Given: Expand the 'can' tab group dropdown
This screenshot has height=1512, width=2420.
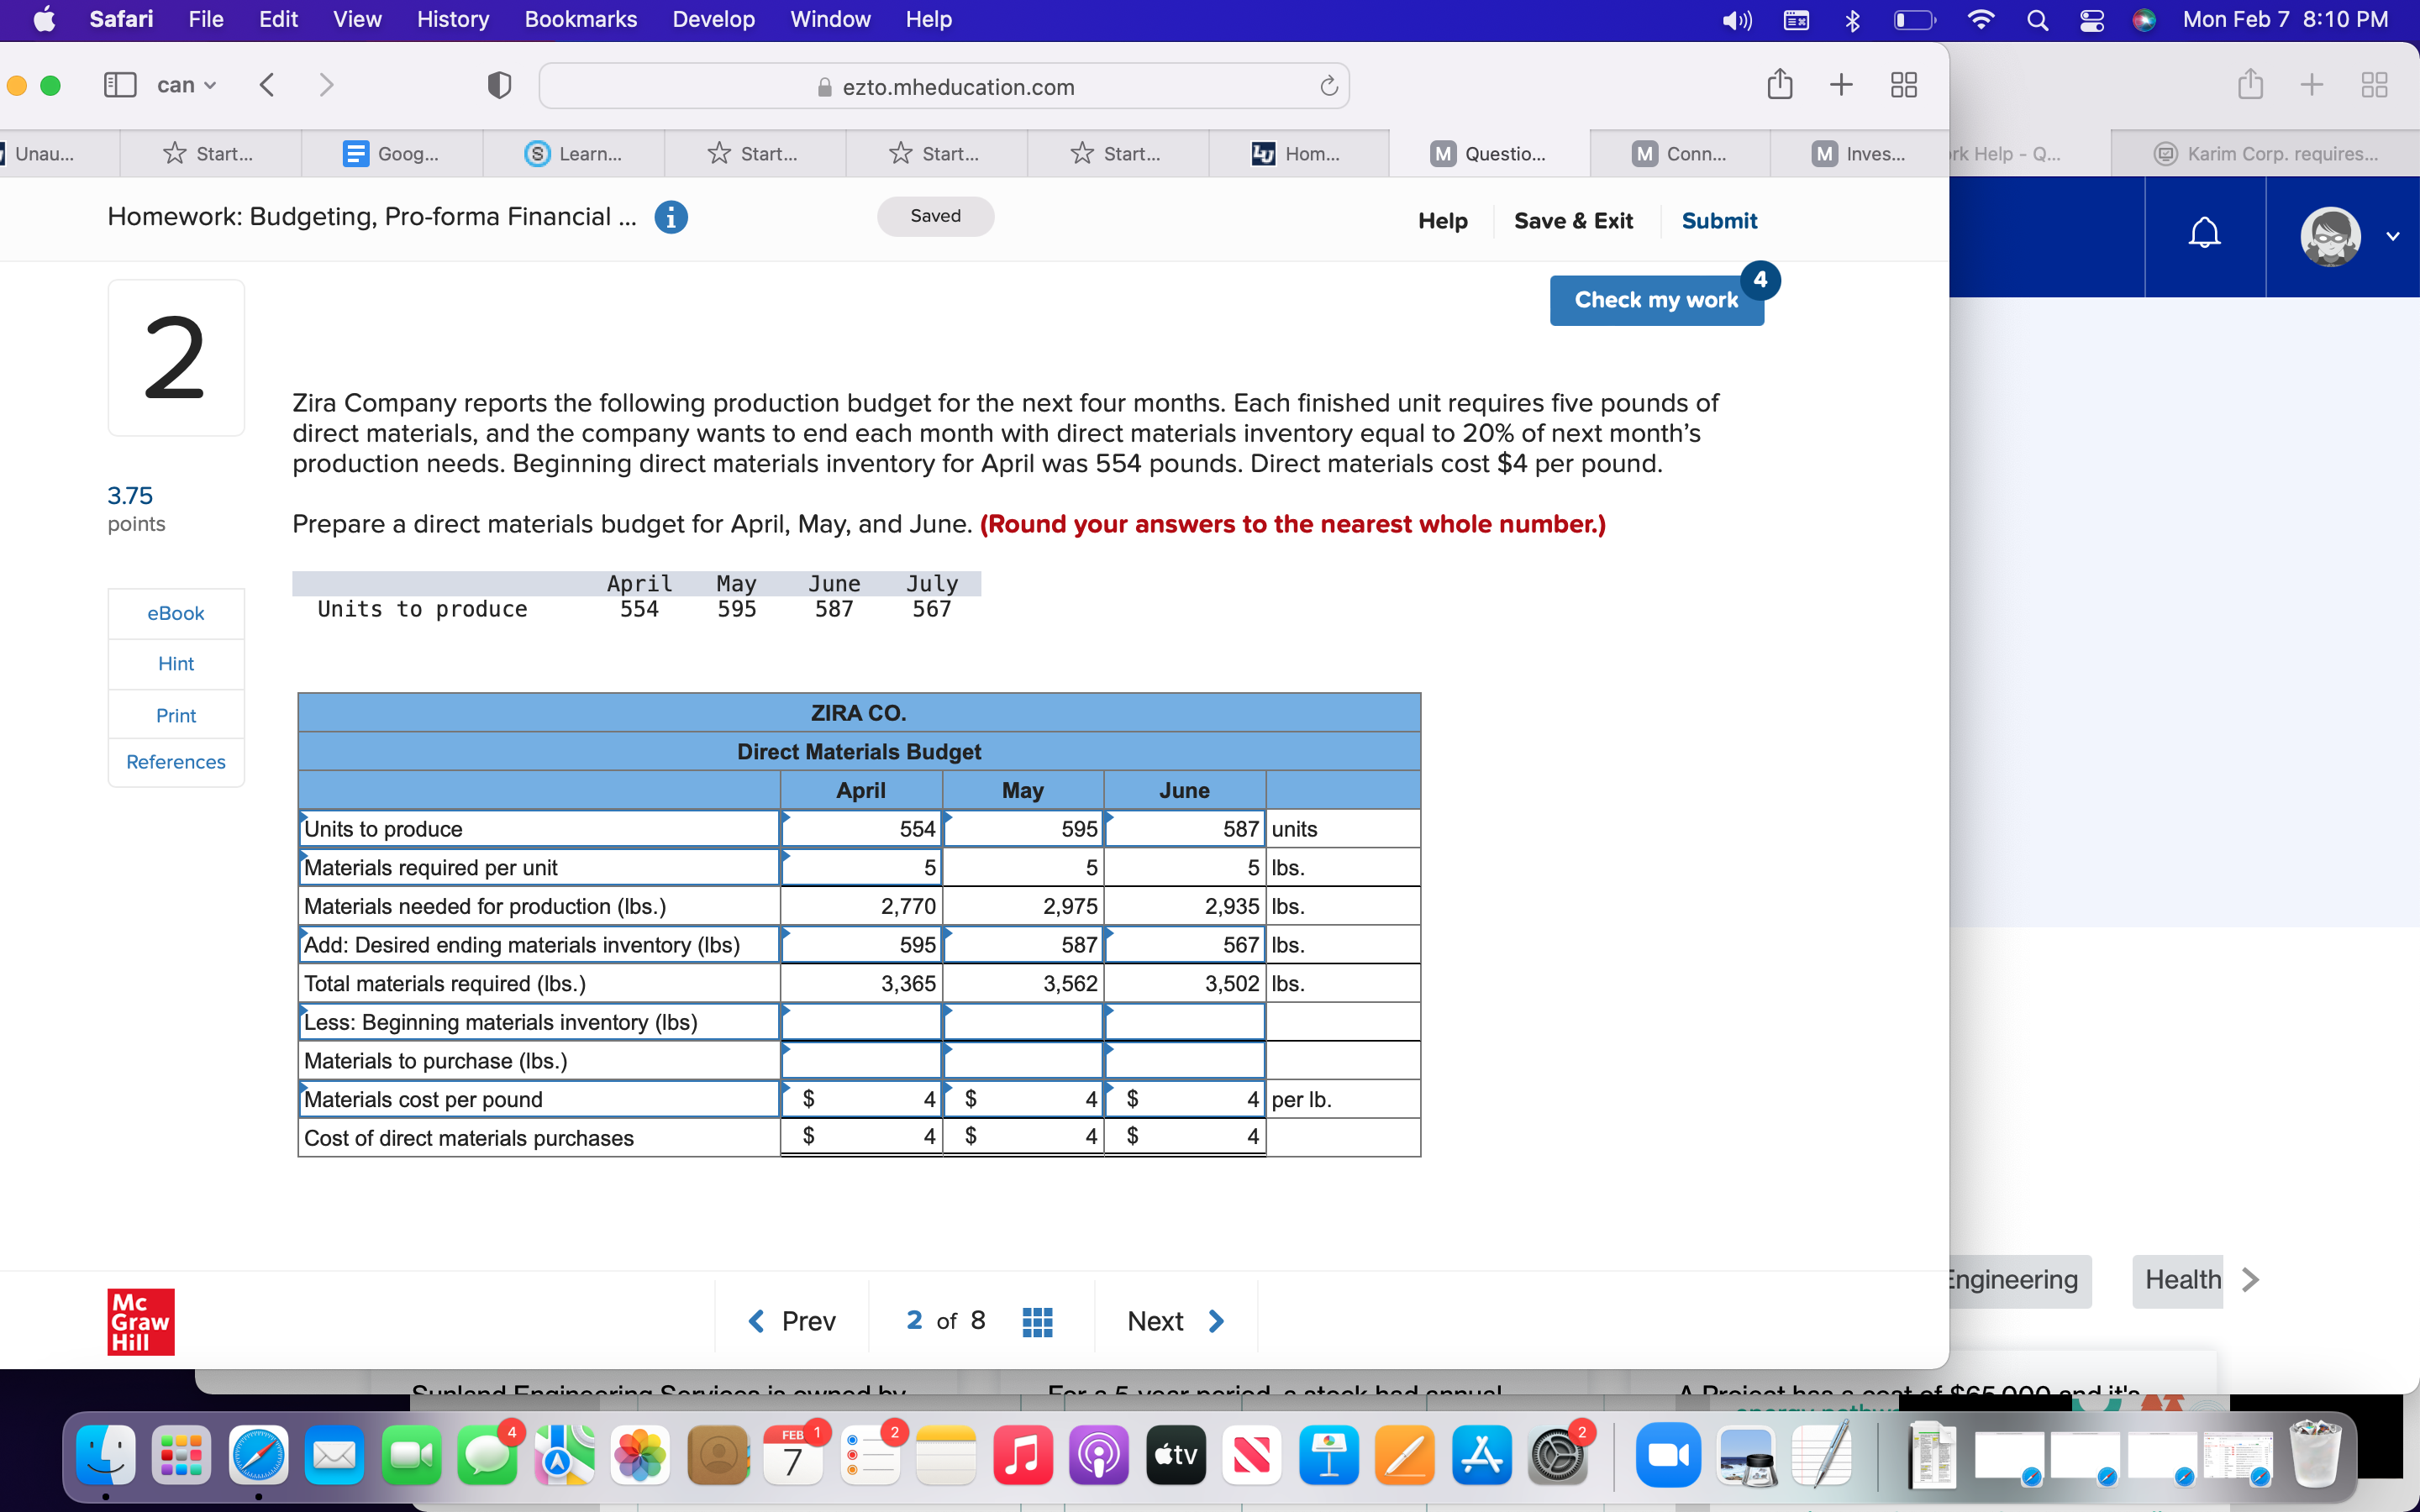Looking at the screenshot, I should click(x=186, y=85).
